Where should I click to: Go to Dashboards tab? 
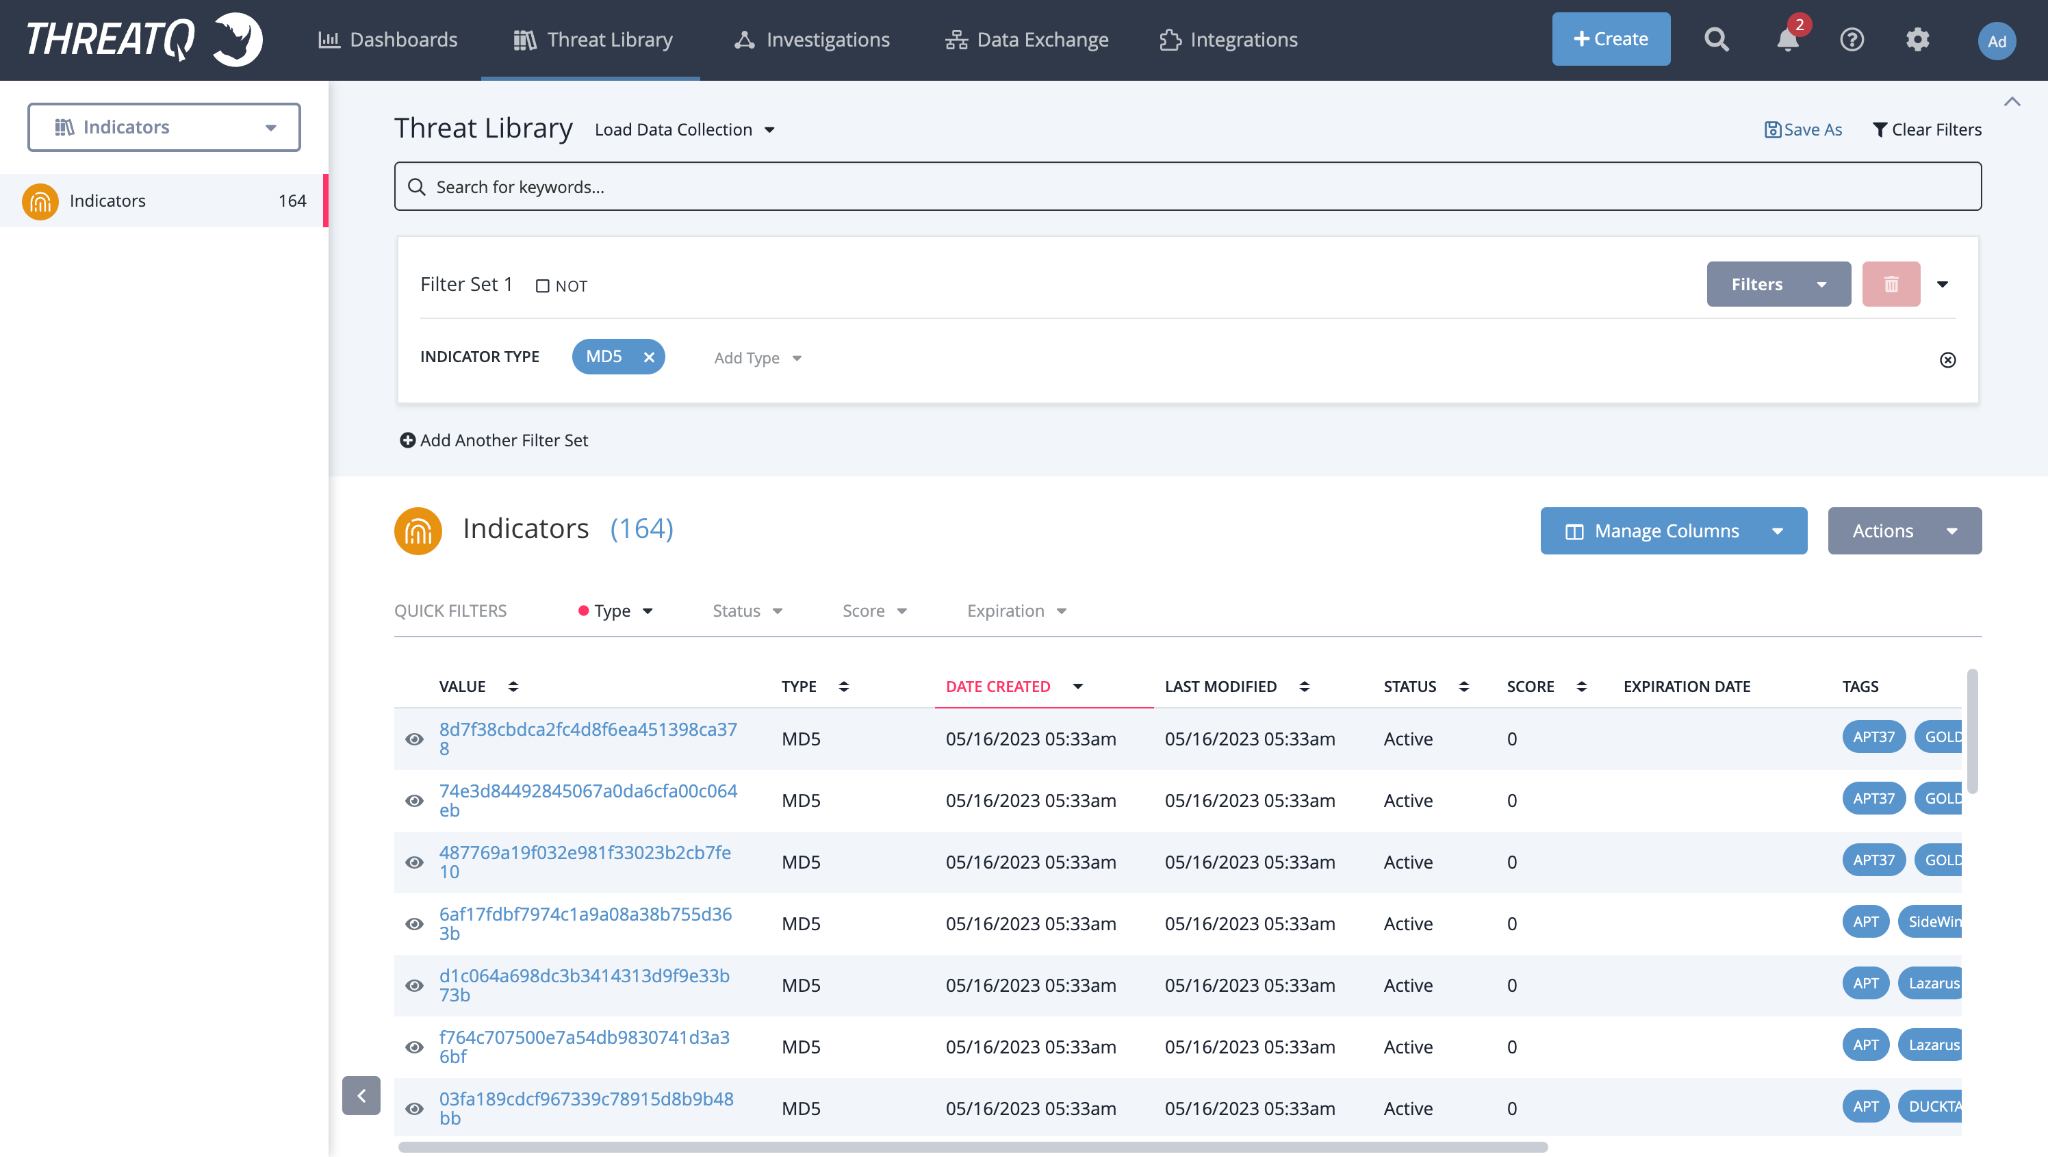[x=388, y=40]
